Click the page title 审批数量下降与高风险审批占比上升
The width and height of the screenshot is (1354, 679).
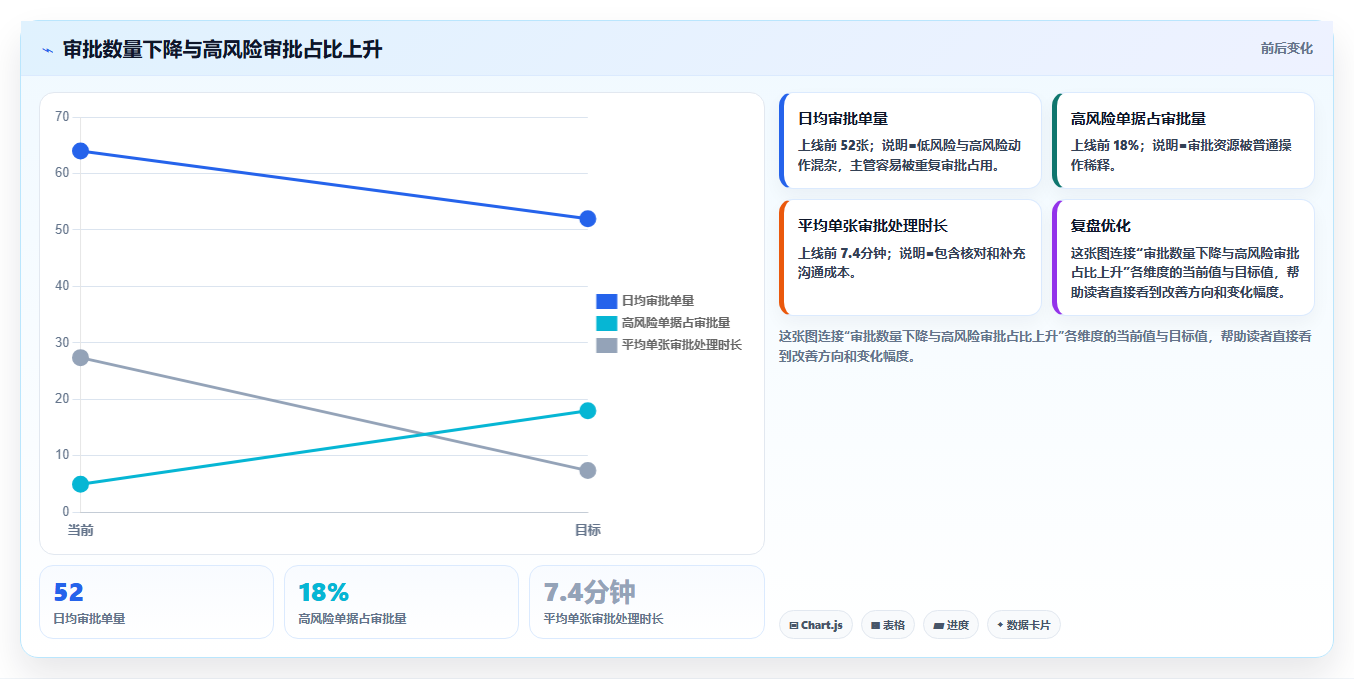tap(222, 50)
